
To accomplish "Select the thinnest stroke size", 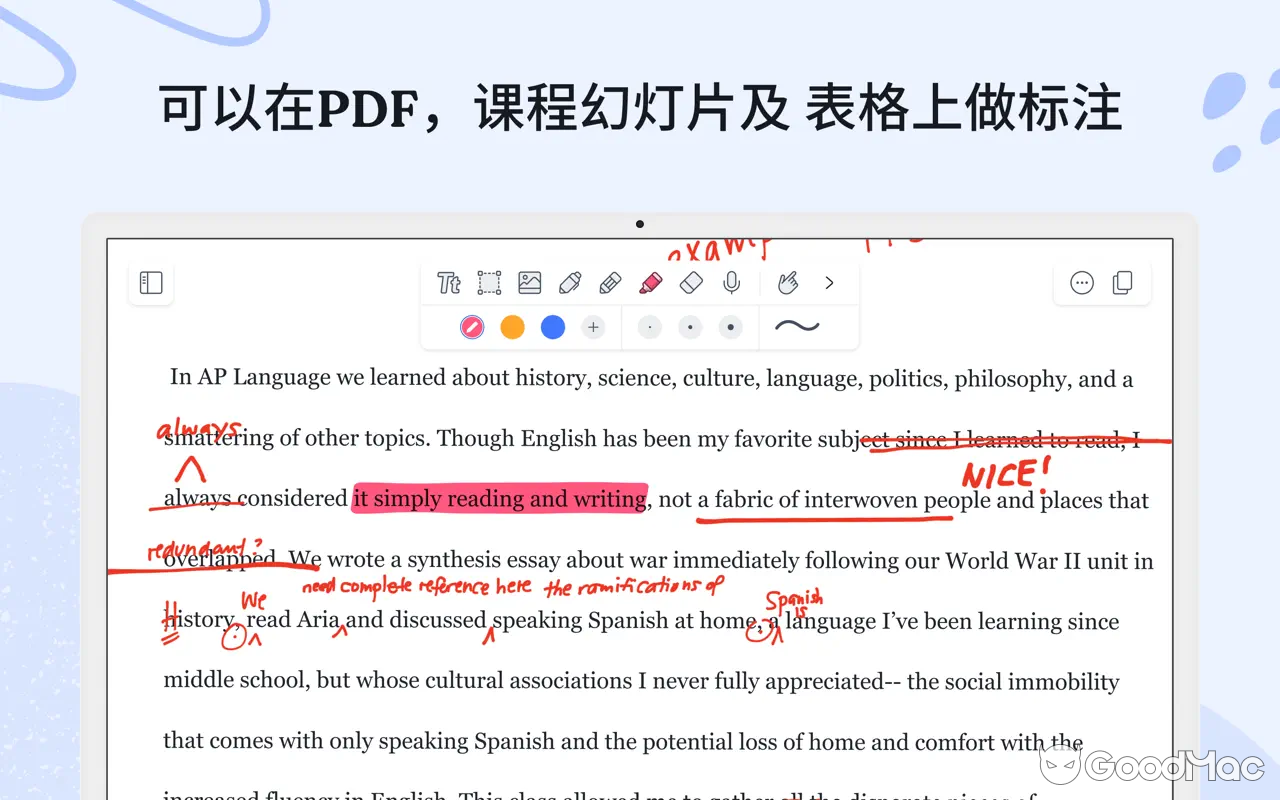I will pos(650,327).
